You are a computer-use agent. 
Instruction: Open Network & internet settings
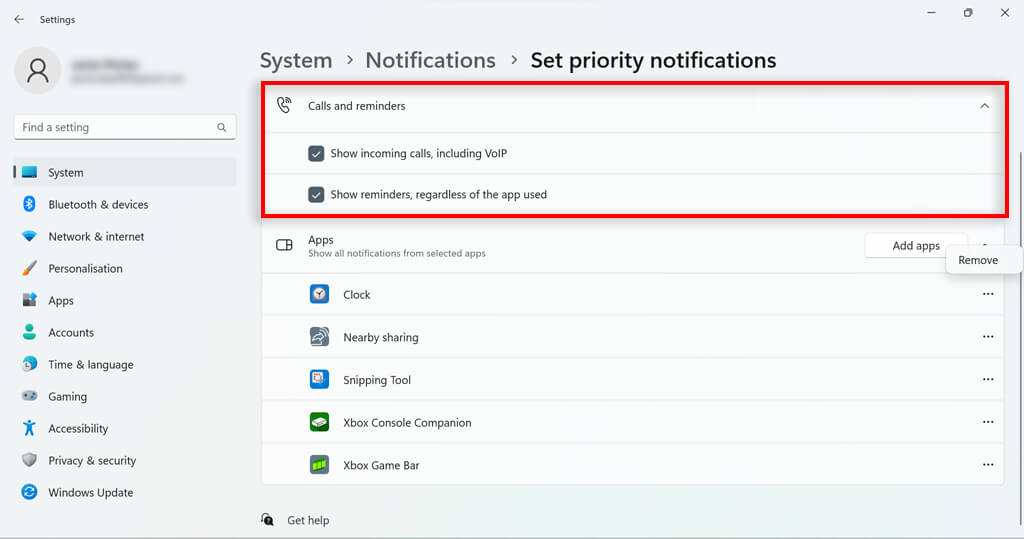point(96,236)
